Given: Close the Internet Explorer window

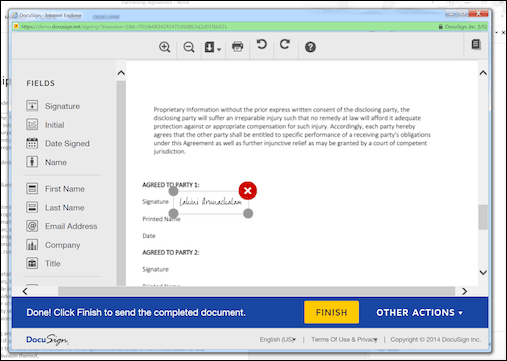Looking at the screenshot, I should [479, 13].
